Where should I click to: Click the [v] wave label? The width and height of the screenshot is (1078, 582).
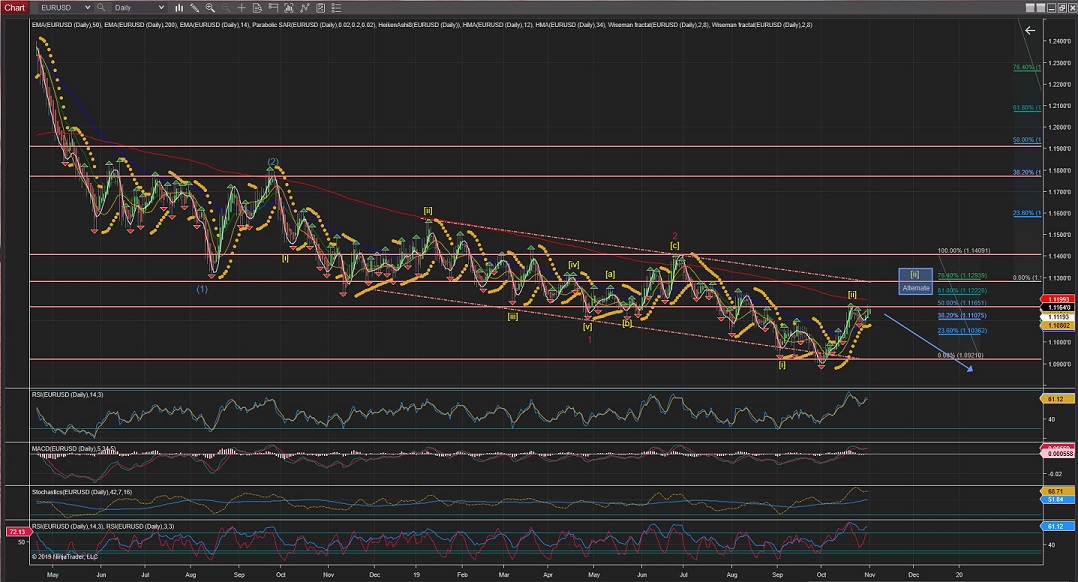click(x=587, y=327)
